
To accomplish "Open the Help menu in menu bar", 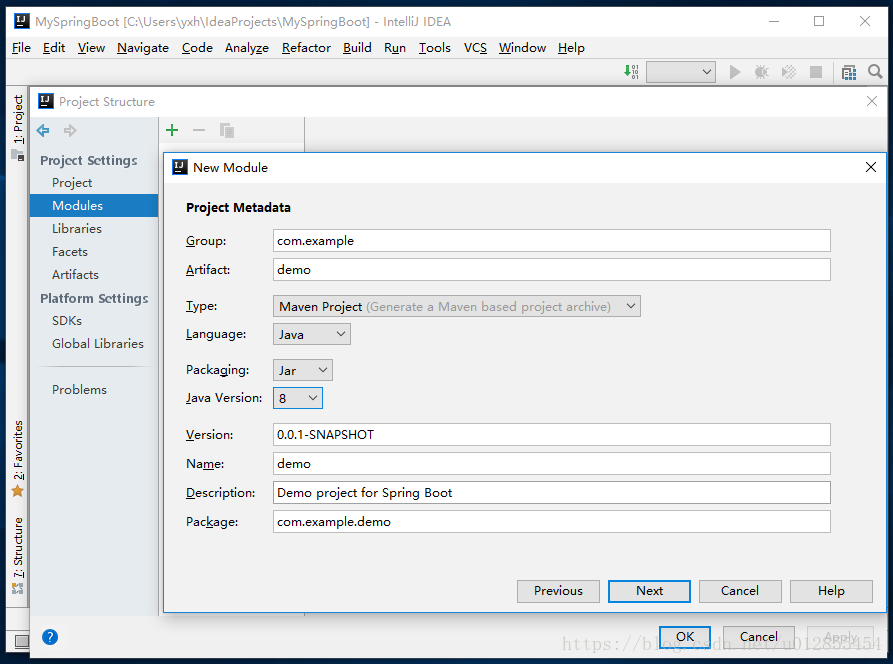I will [571, 48].
